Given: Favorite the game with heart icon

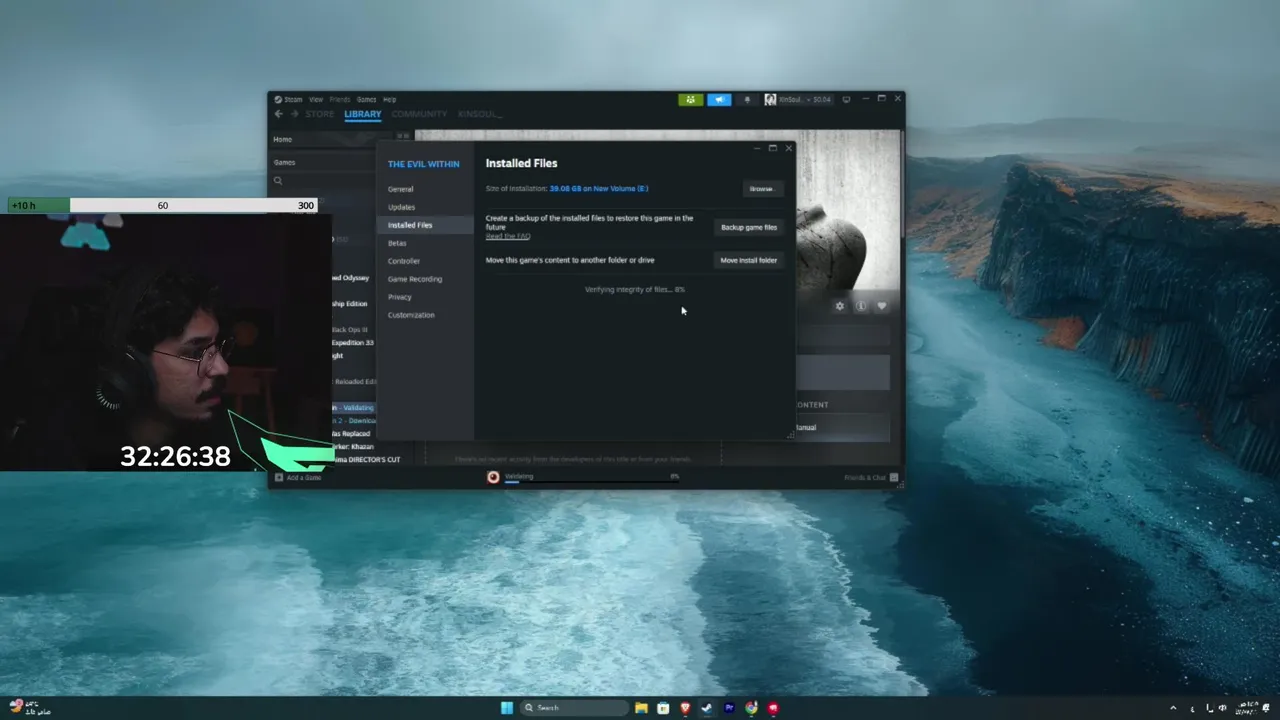Looking at the screenshot, I should 881,306.
